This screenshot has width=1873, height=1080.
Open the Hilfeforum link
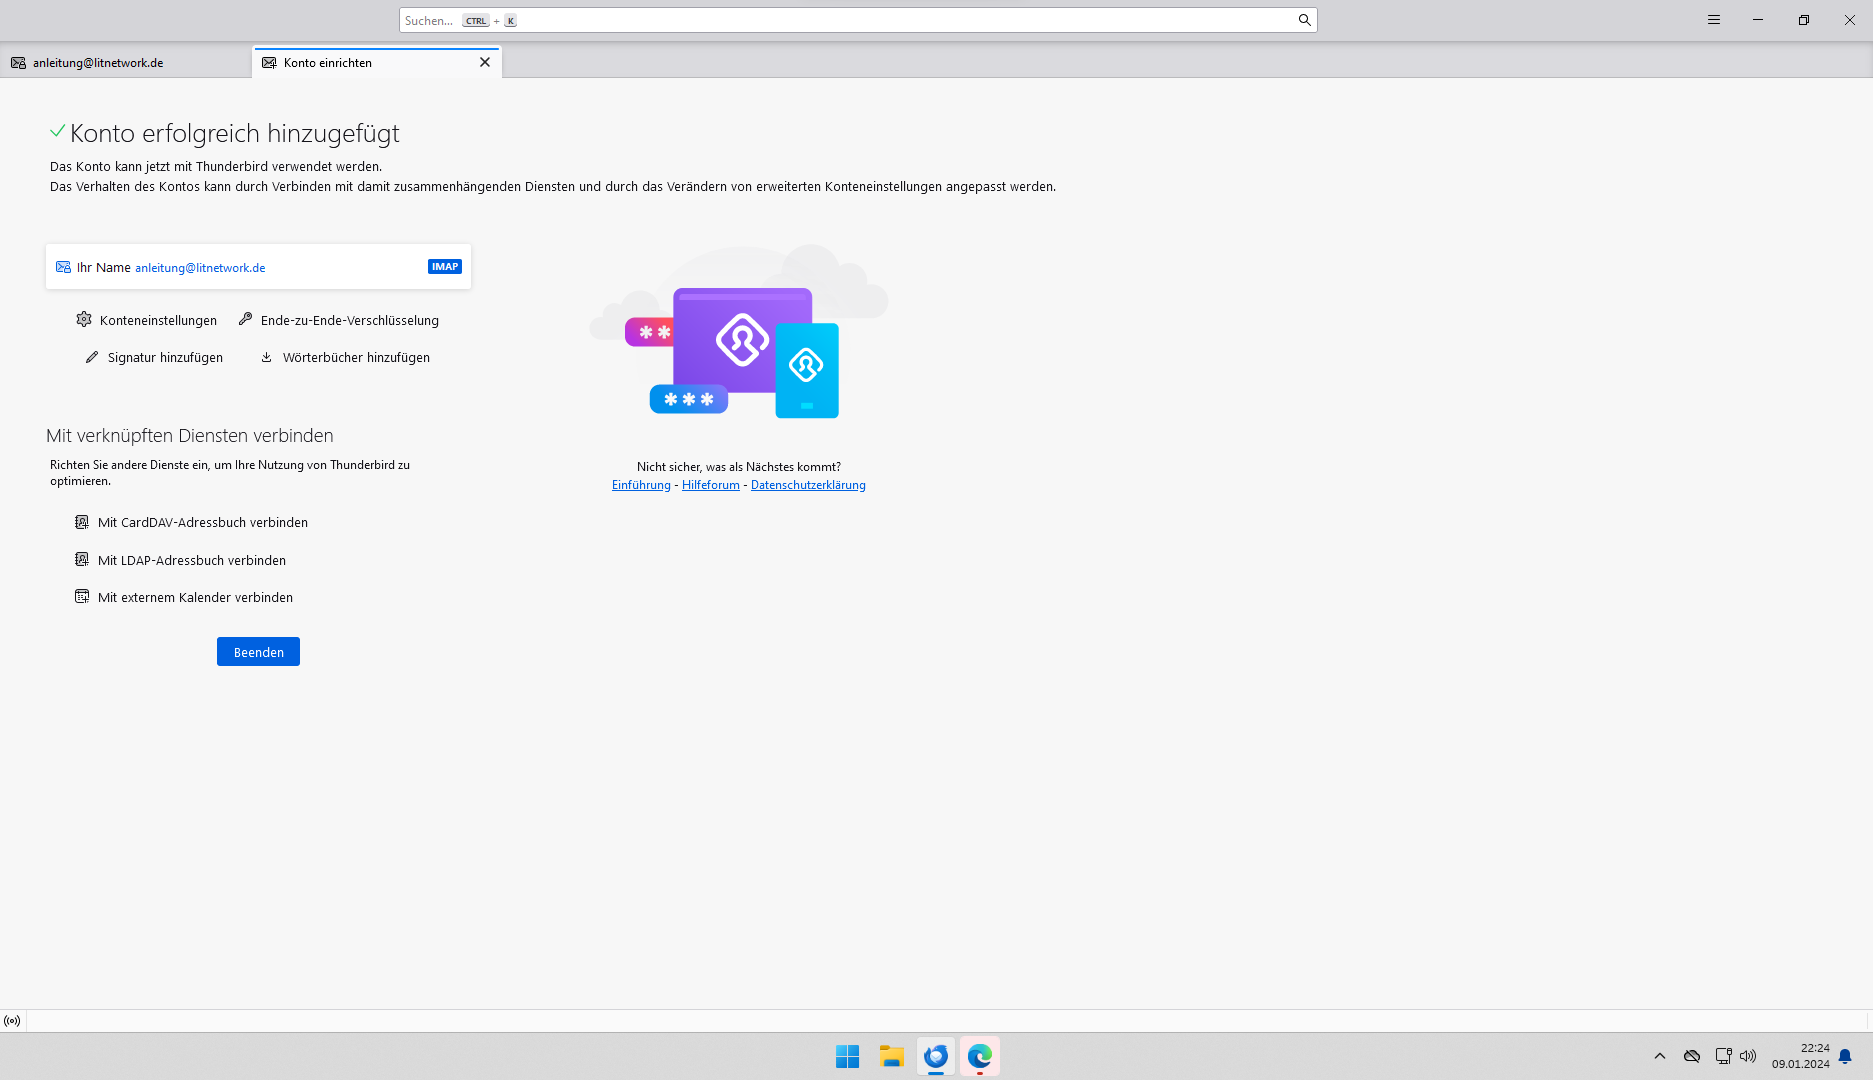710,484
